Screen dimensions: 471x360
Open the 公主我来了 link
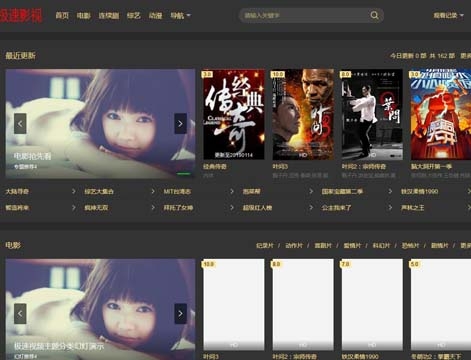click(x=336, y=208)
